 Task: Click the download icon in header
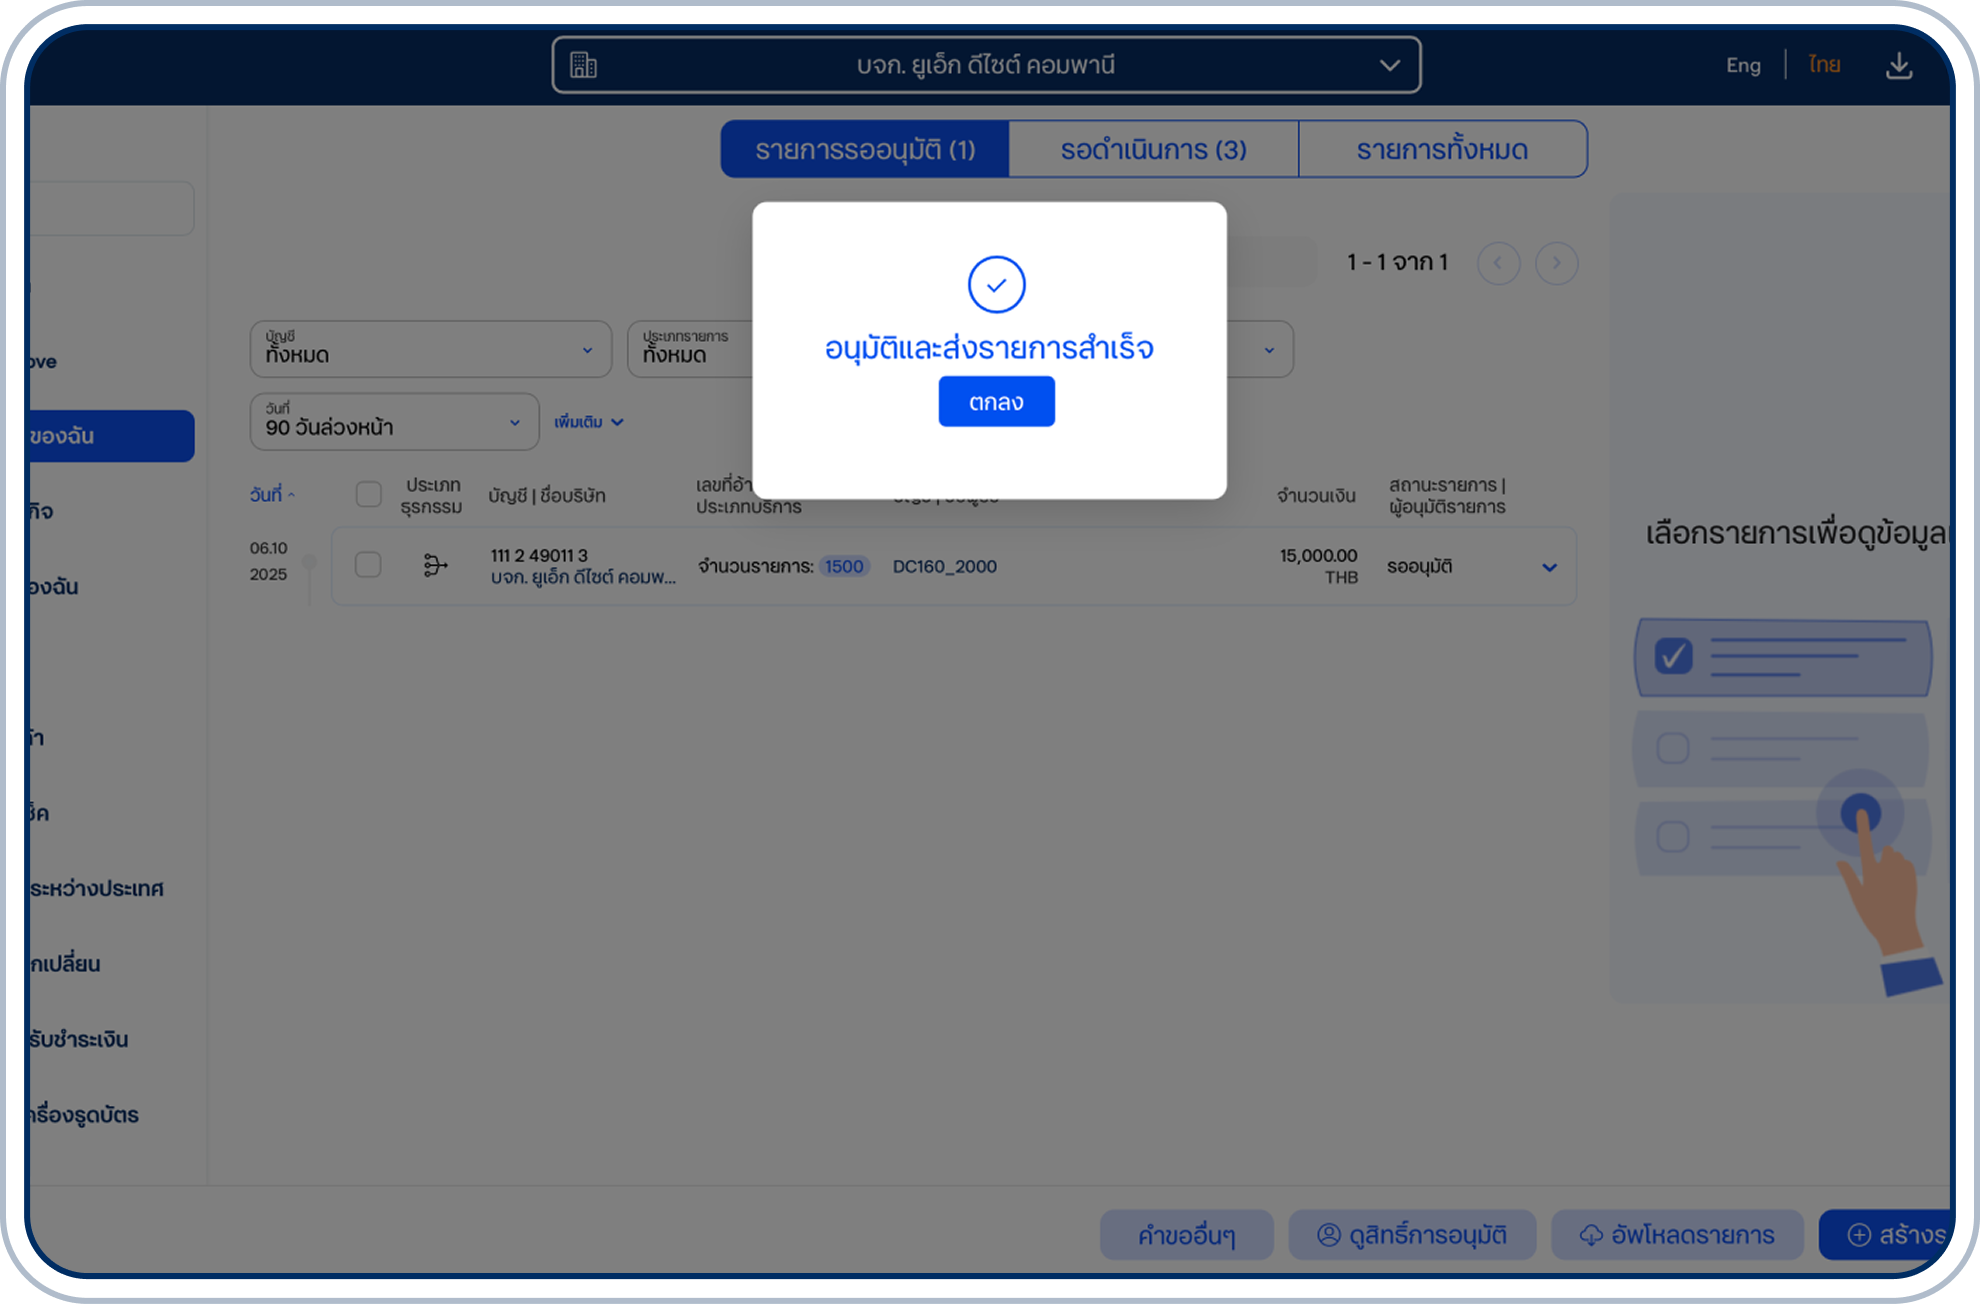[1898, 66]
